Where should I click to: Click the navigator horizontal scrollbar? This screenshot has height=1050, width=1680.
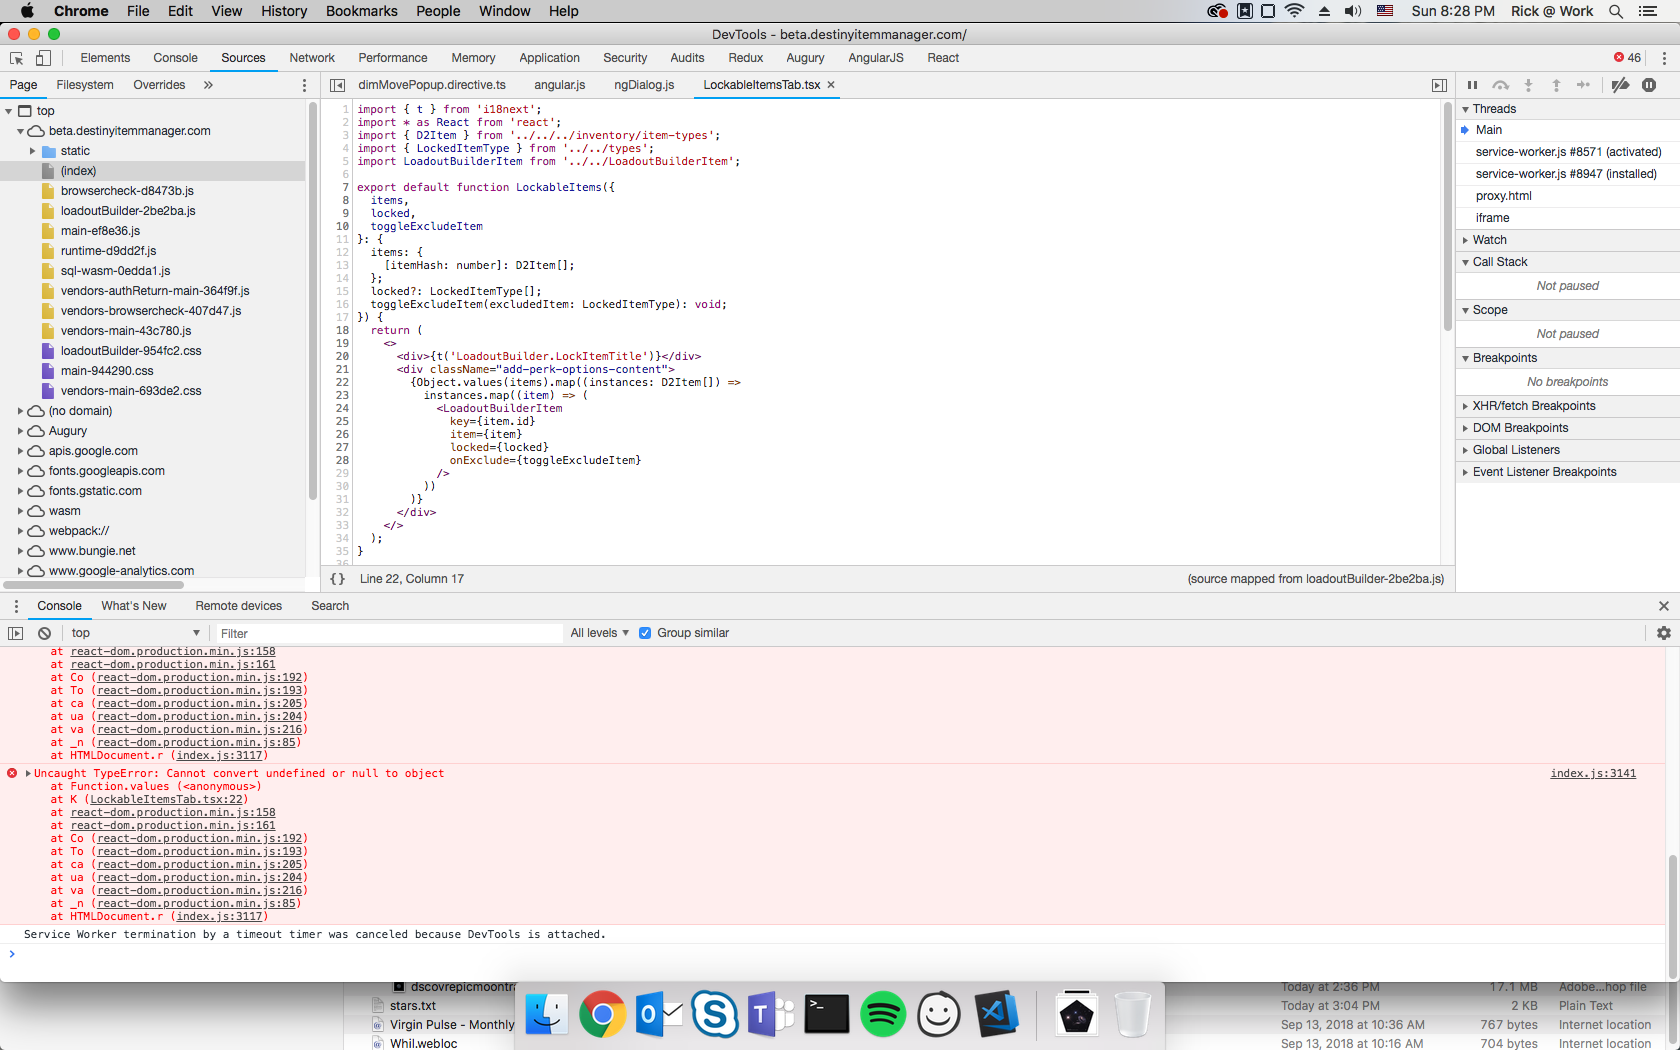coord(94,585)
